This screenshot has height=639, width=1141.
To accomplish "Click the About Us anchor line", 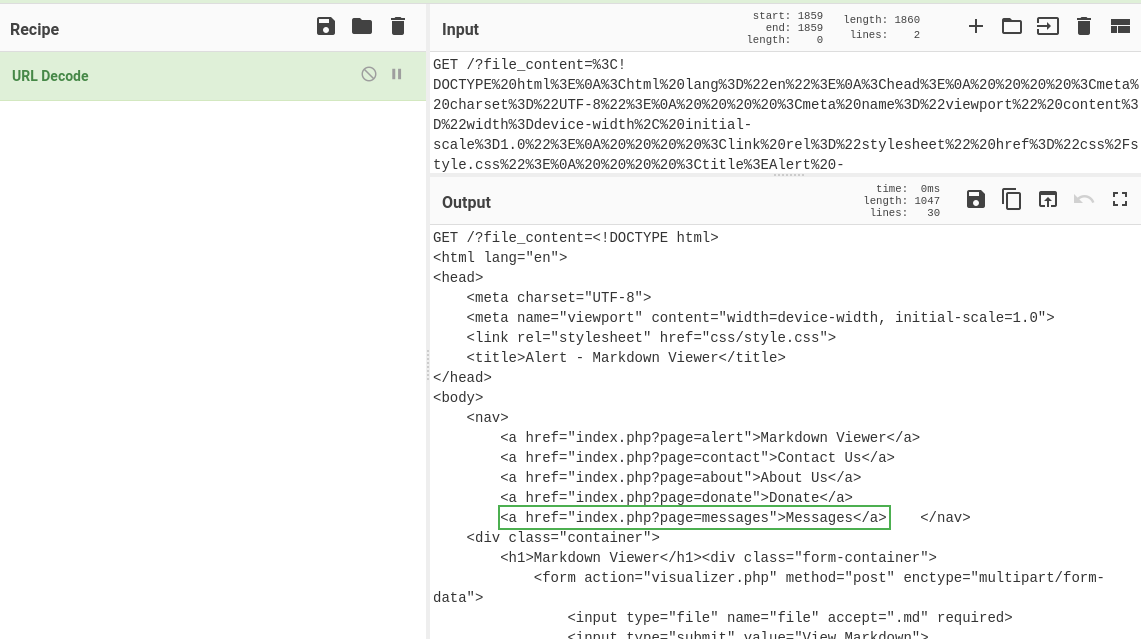I will point(680,477).
